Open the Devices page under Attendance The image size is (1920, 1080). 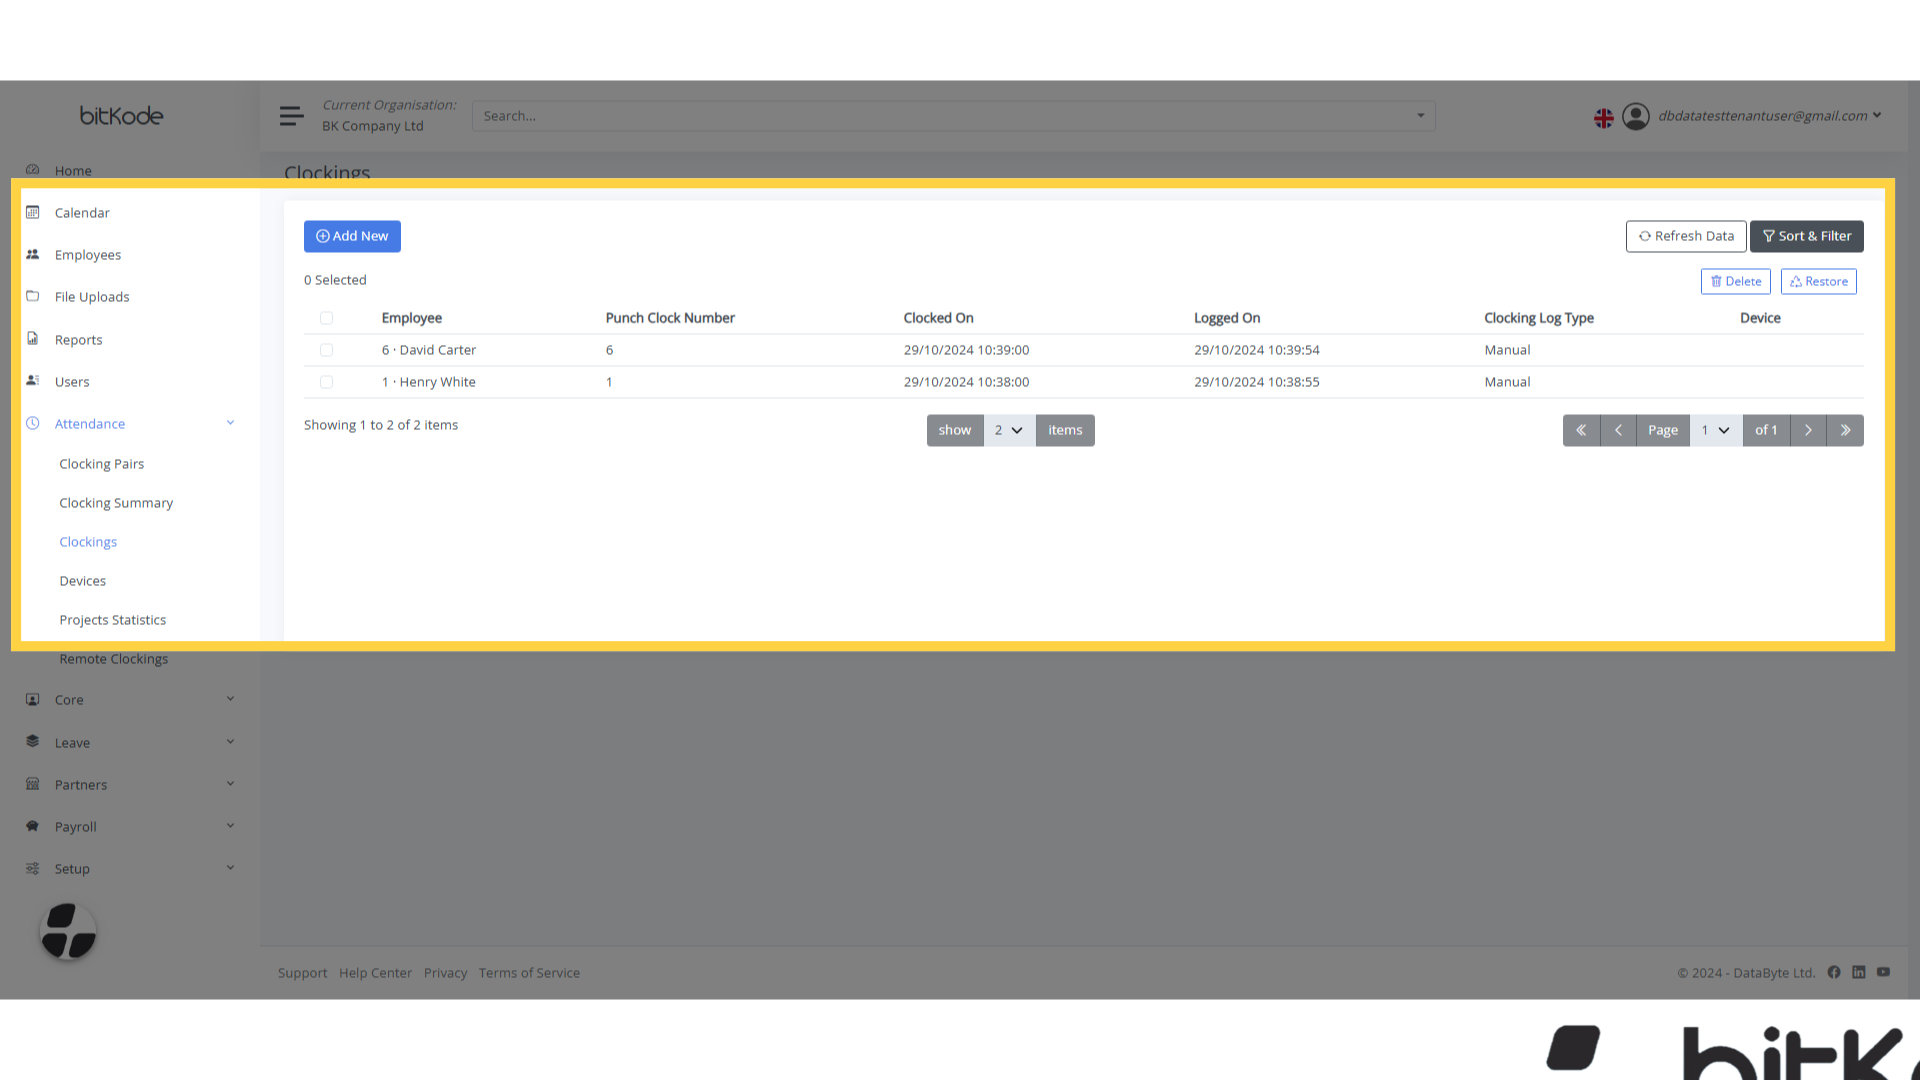click(x=82, y=580)
